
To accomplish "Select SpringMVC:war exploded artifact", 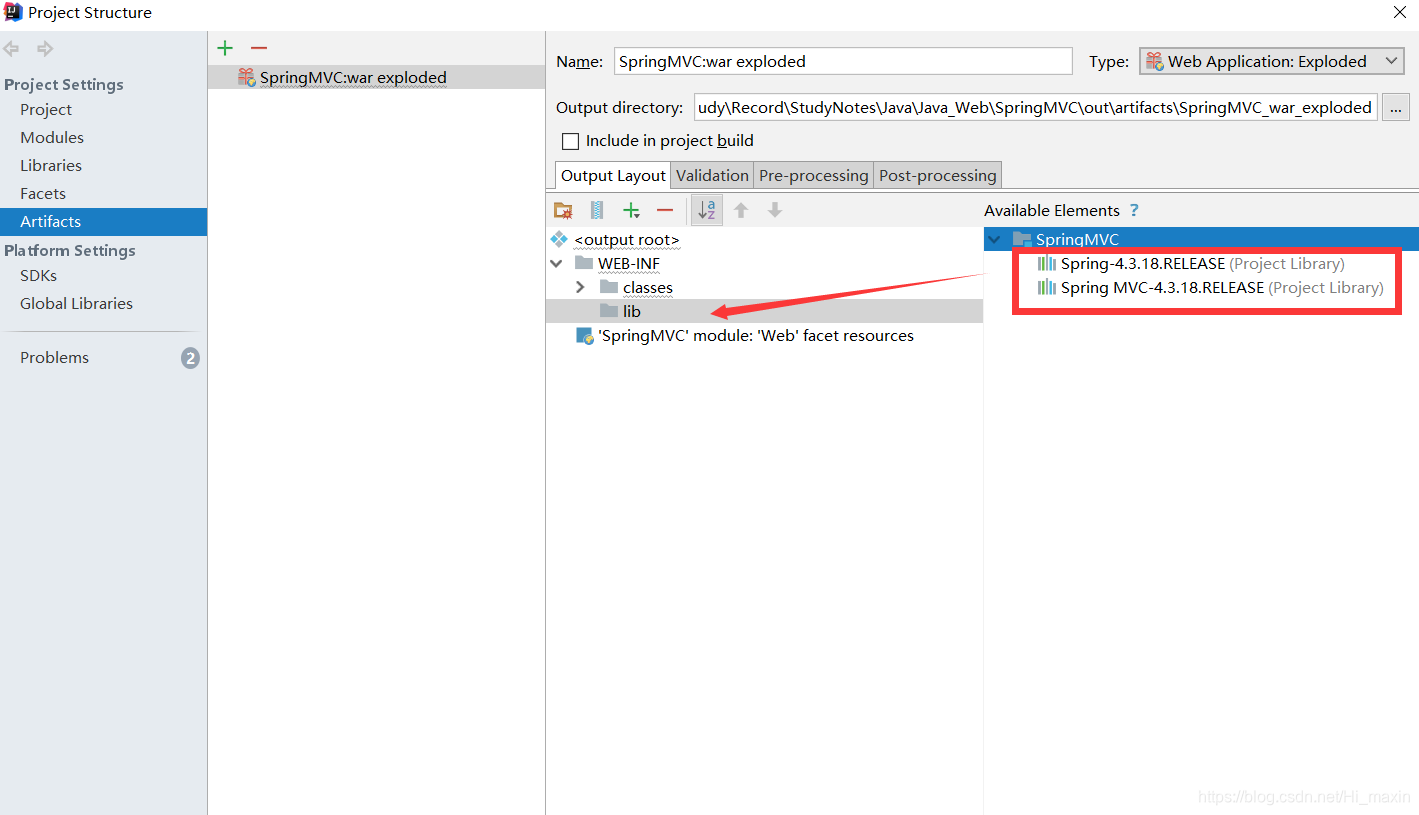I will tap(377, 77).
